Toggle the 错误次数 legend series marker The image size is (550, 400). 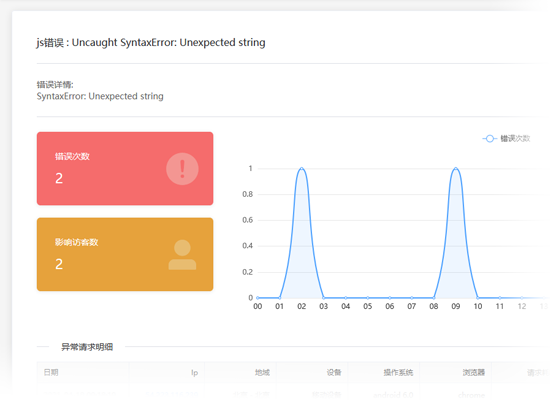tap(490, 139)
